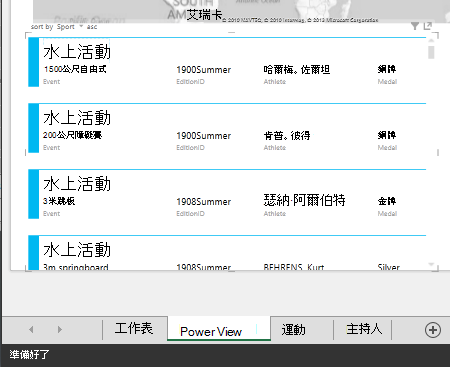Viewport: 450px width, 367px height.
Task: Go to next sheet tab arrow
Action: tap(60, 329)
